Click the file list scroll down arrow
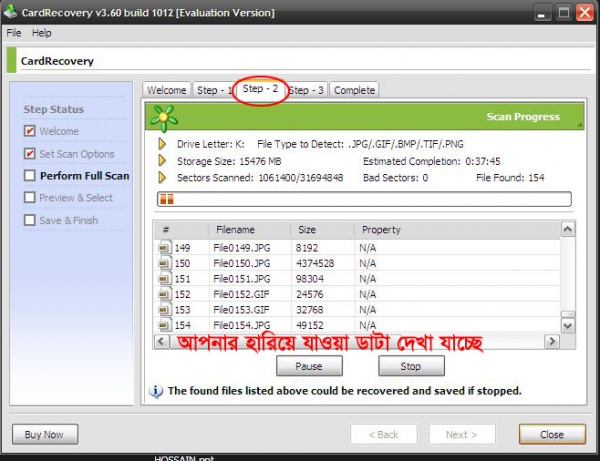 (568, 326)
